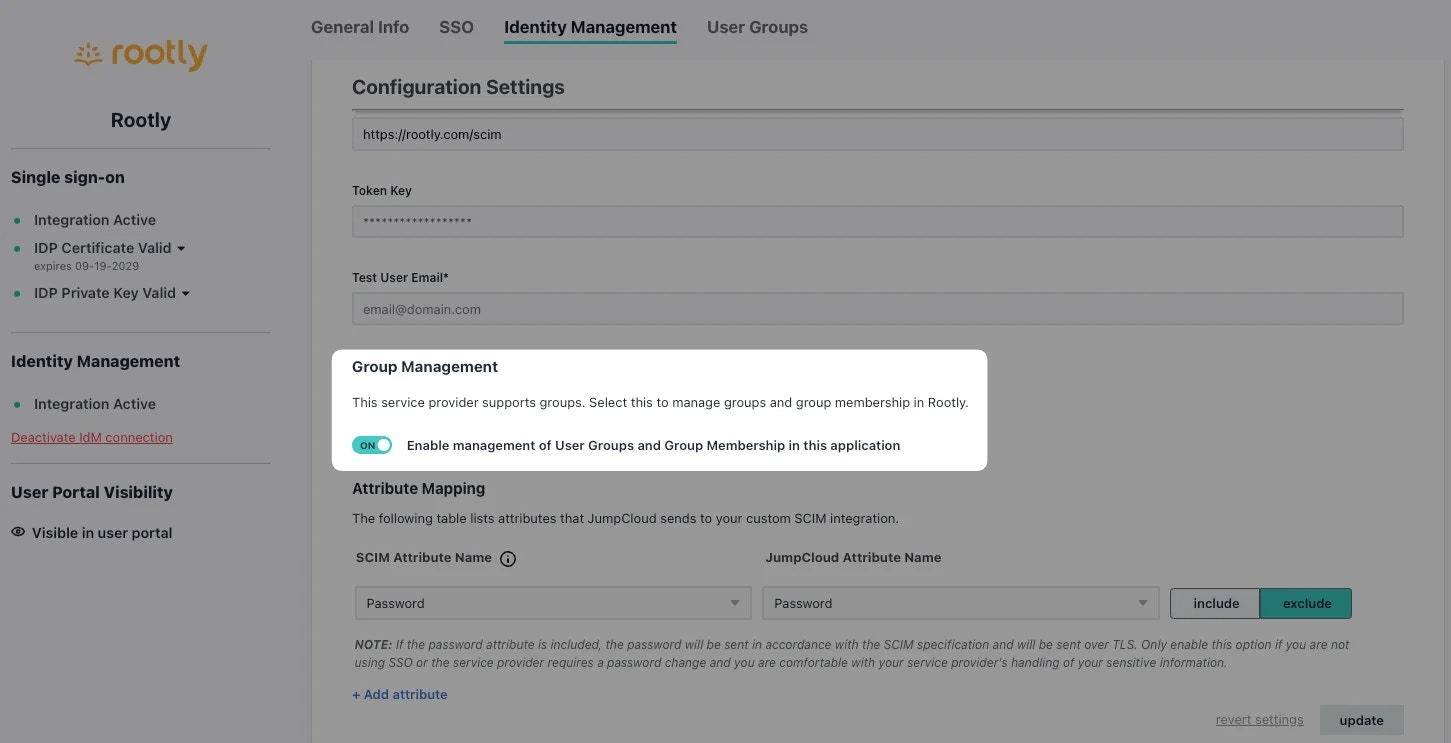The image size is (1451, 743).
Task: Toggle User Groups management switch off
Action: click(x=372, y=445)
